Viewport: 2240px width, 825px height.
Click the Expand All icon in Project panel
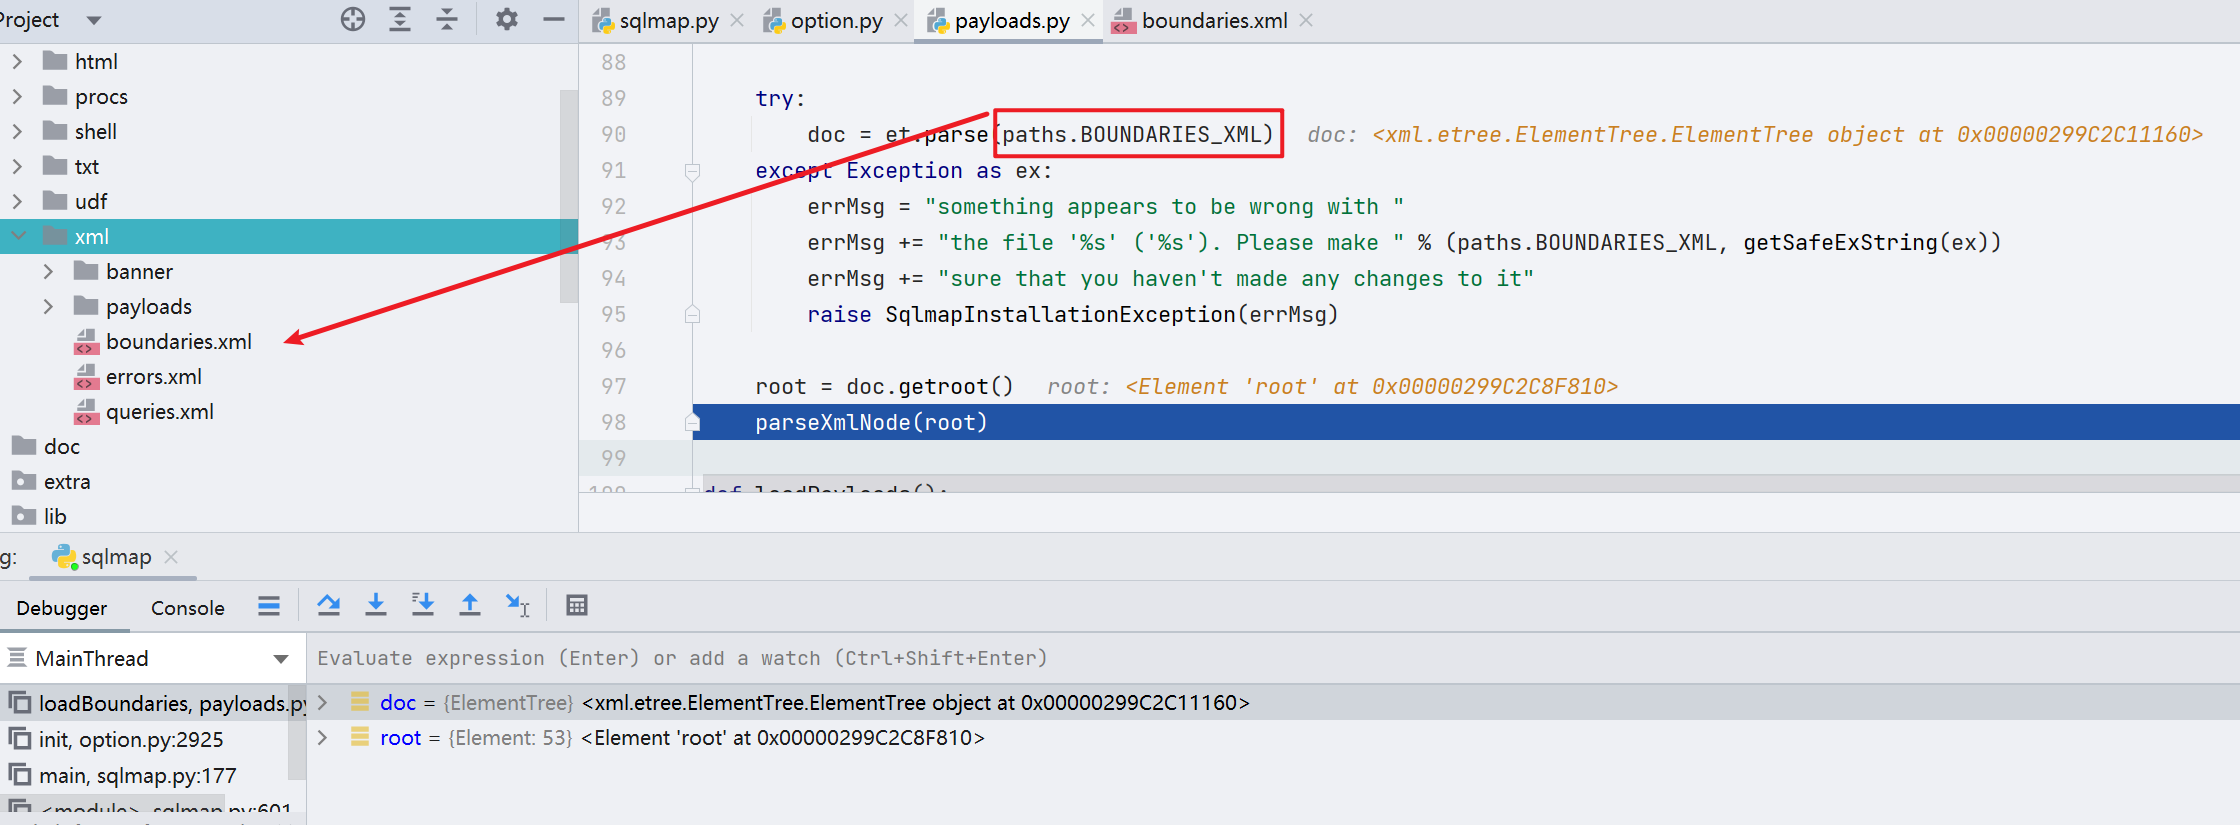click(x=400, y=19)
